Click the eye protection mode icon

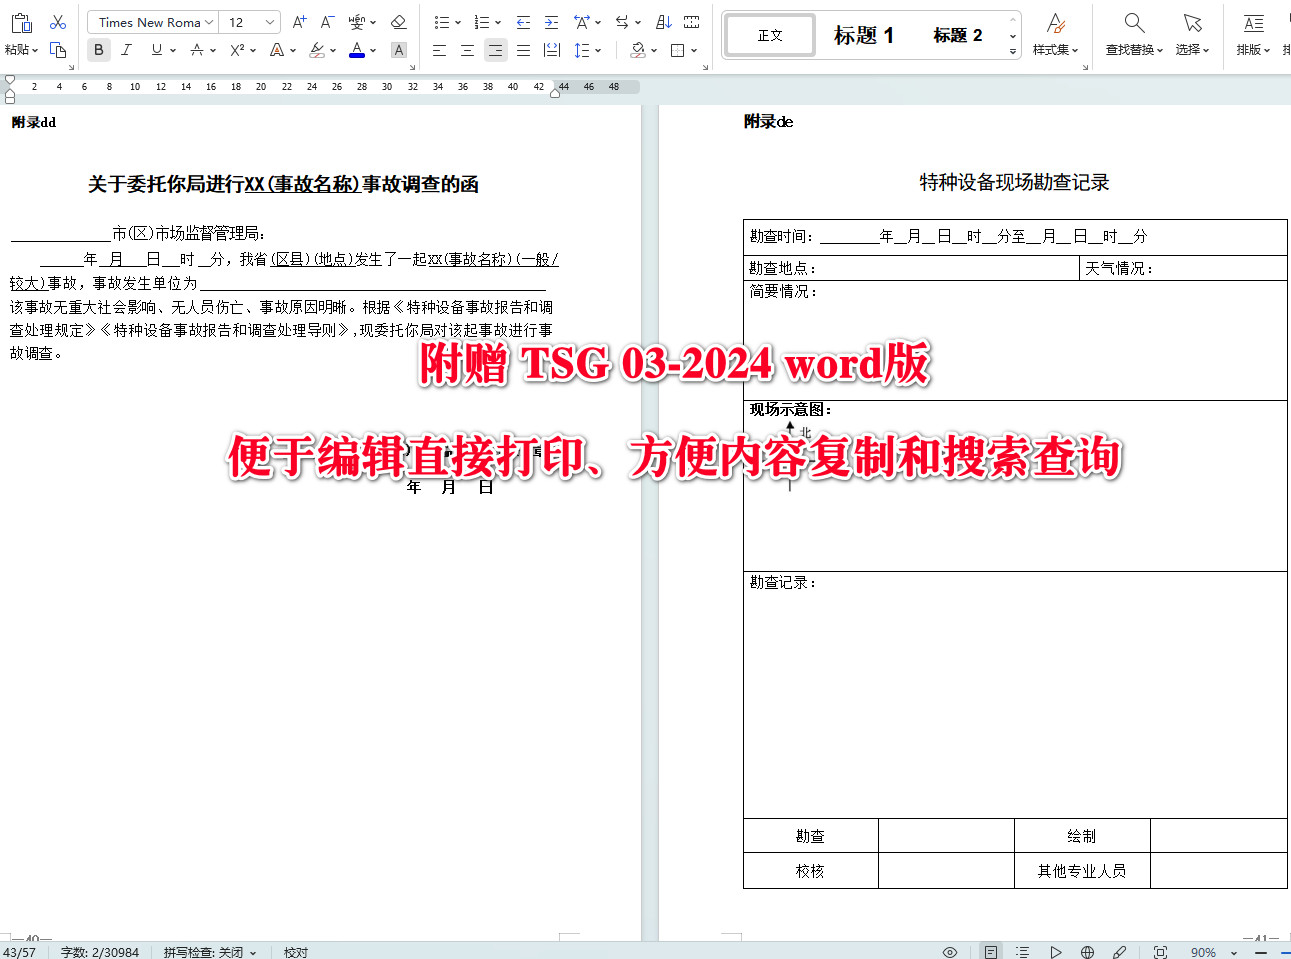coord(950,952)
